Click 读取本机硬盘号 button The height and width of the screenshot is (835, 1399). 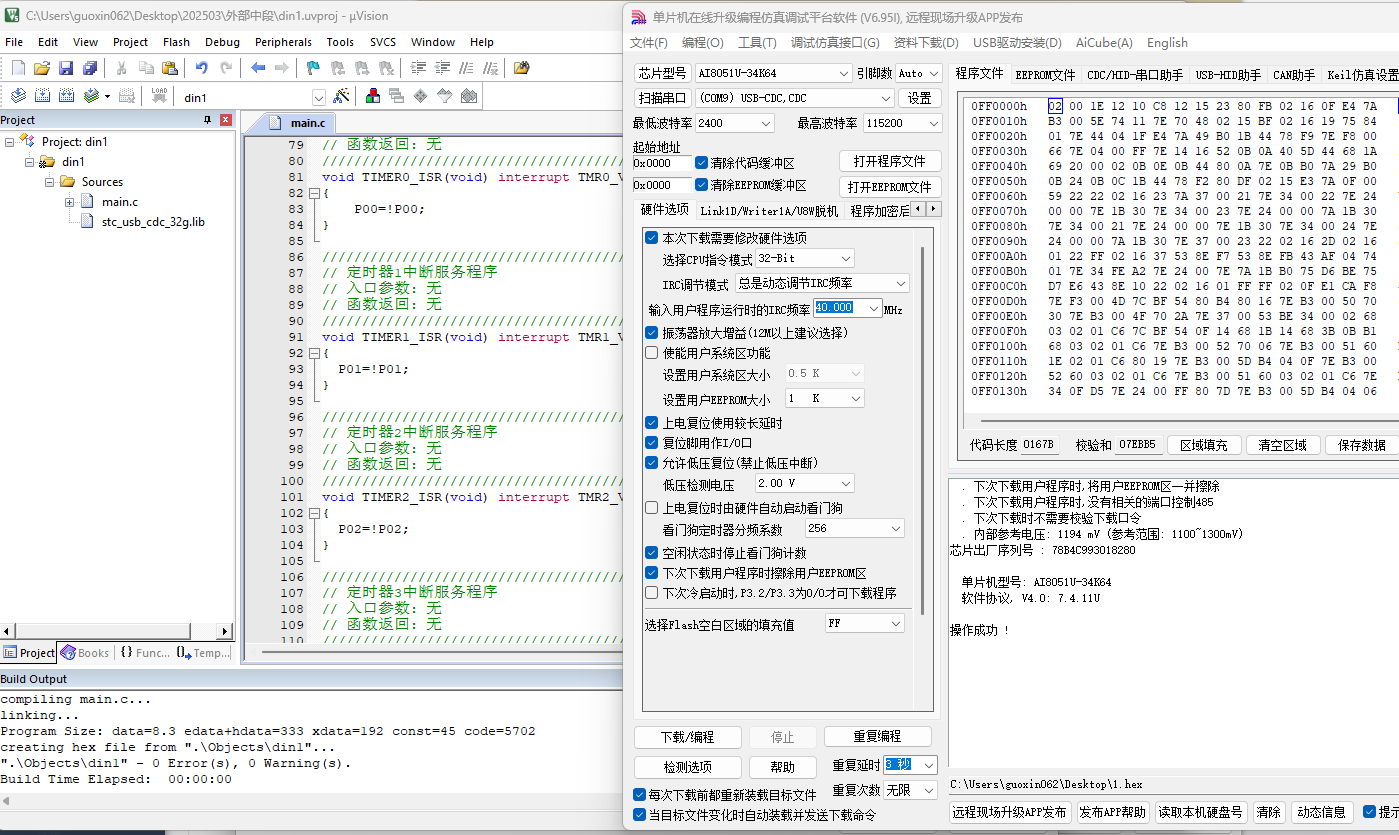1200,813
